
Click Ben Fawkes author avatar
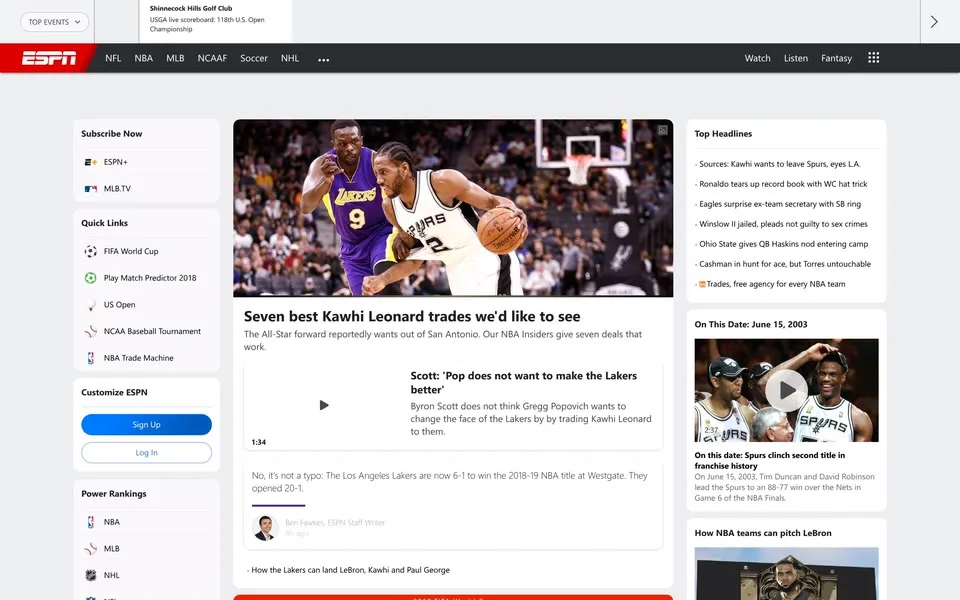(x=265, y=528)
